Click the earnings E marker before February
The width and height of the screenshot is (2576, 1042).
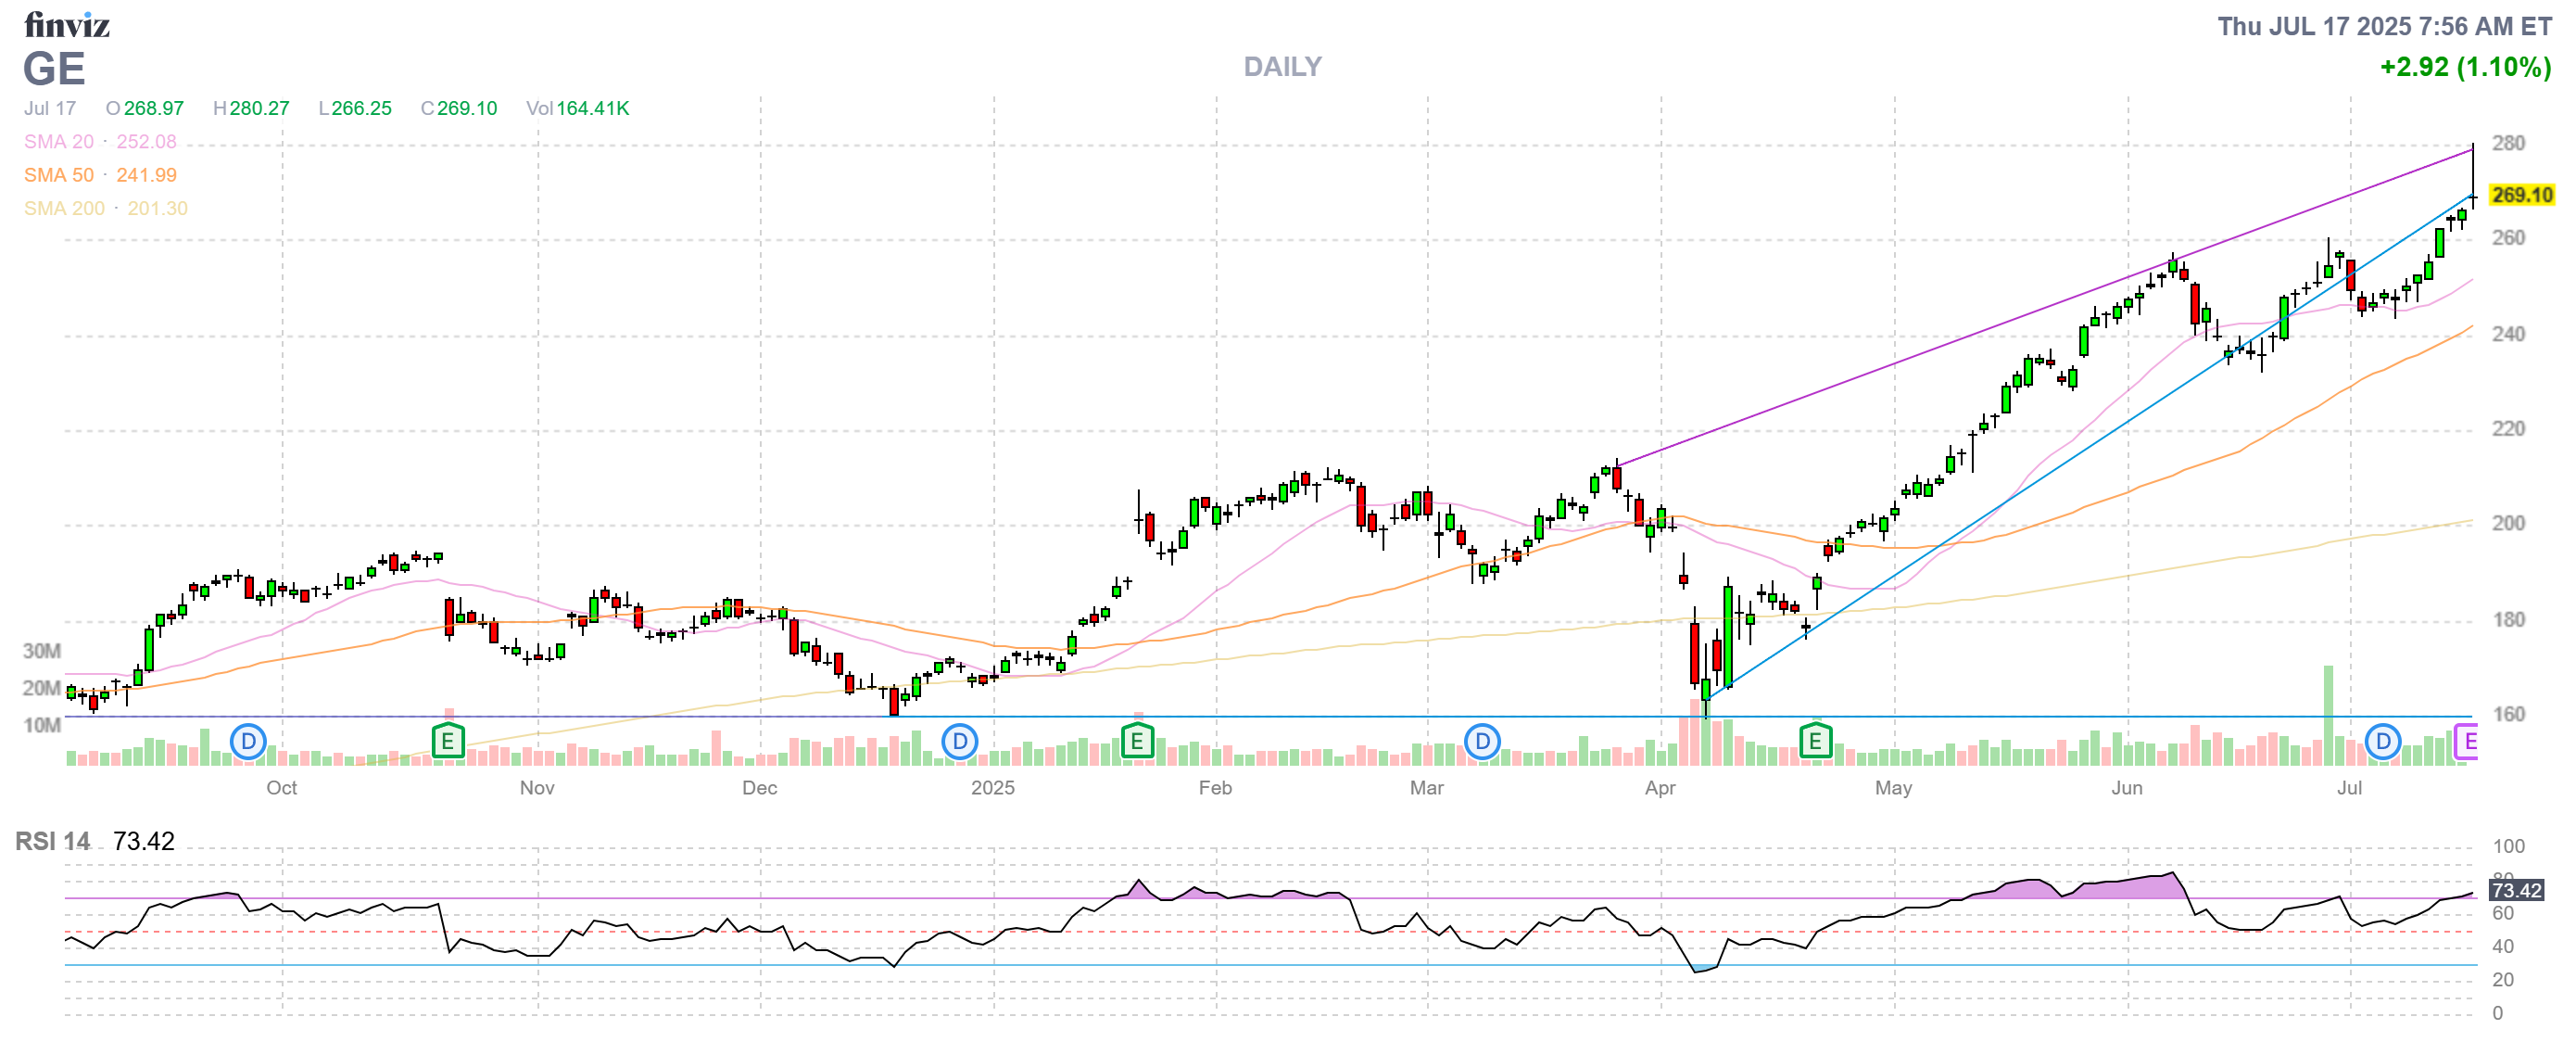point(1136,742)
